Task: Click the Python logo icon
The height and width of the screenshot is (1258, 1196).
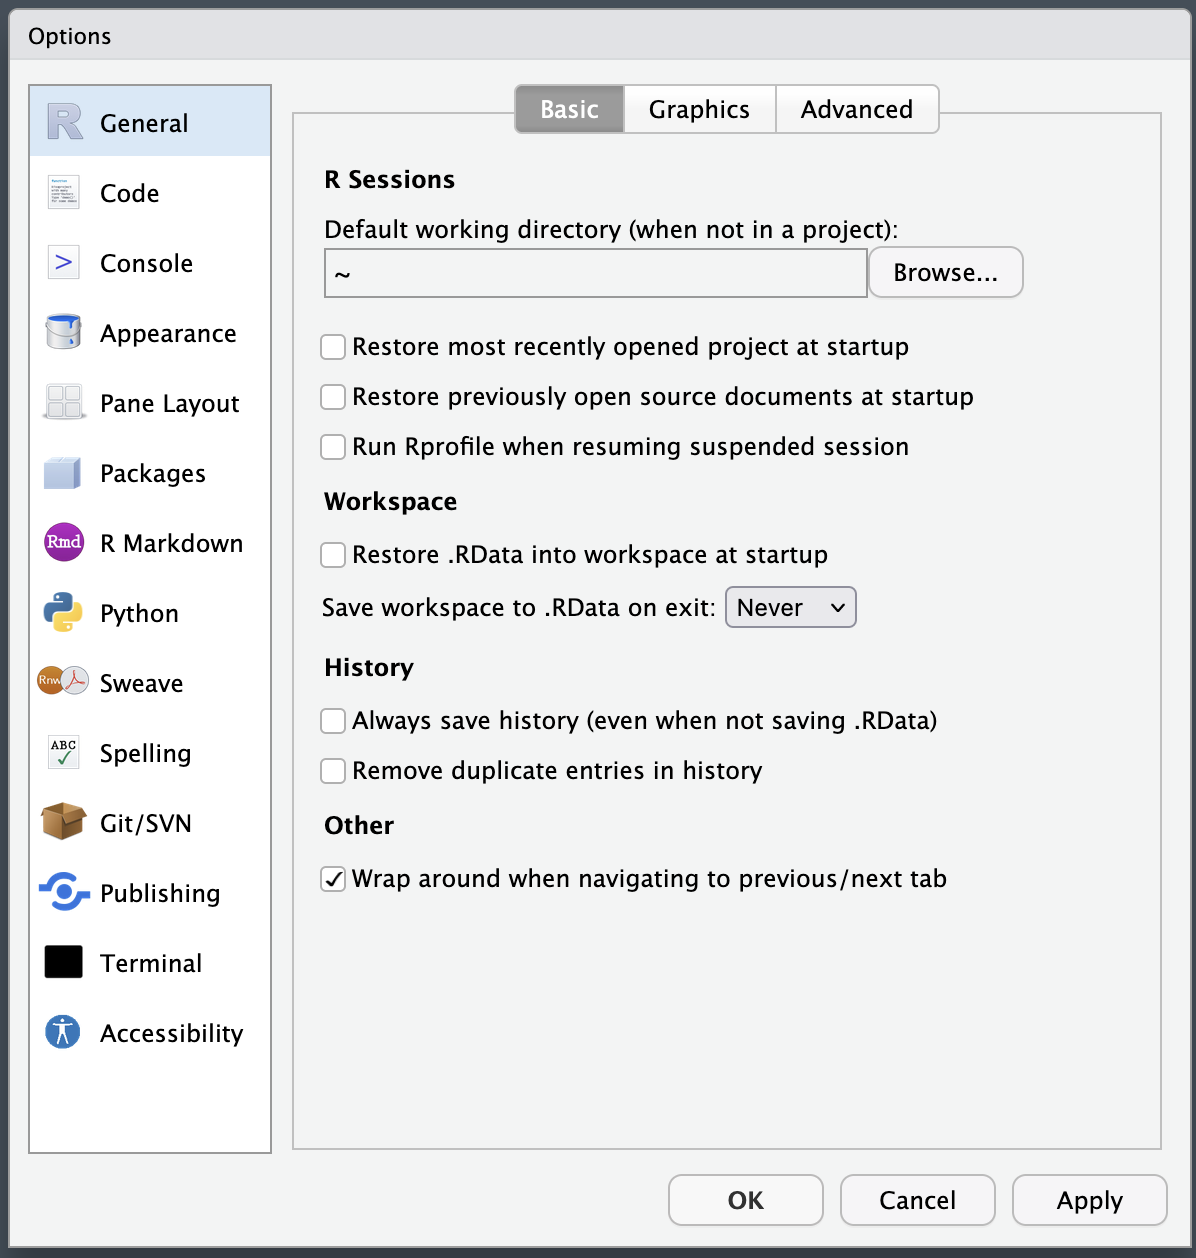Action: tap(64, 612)
